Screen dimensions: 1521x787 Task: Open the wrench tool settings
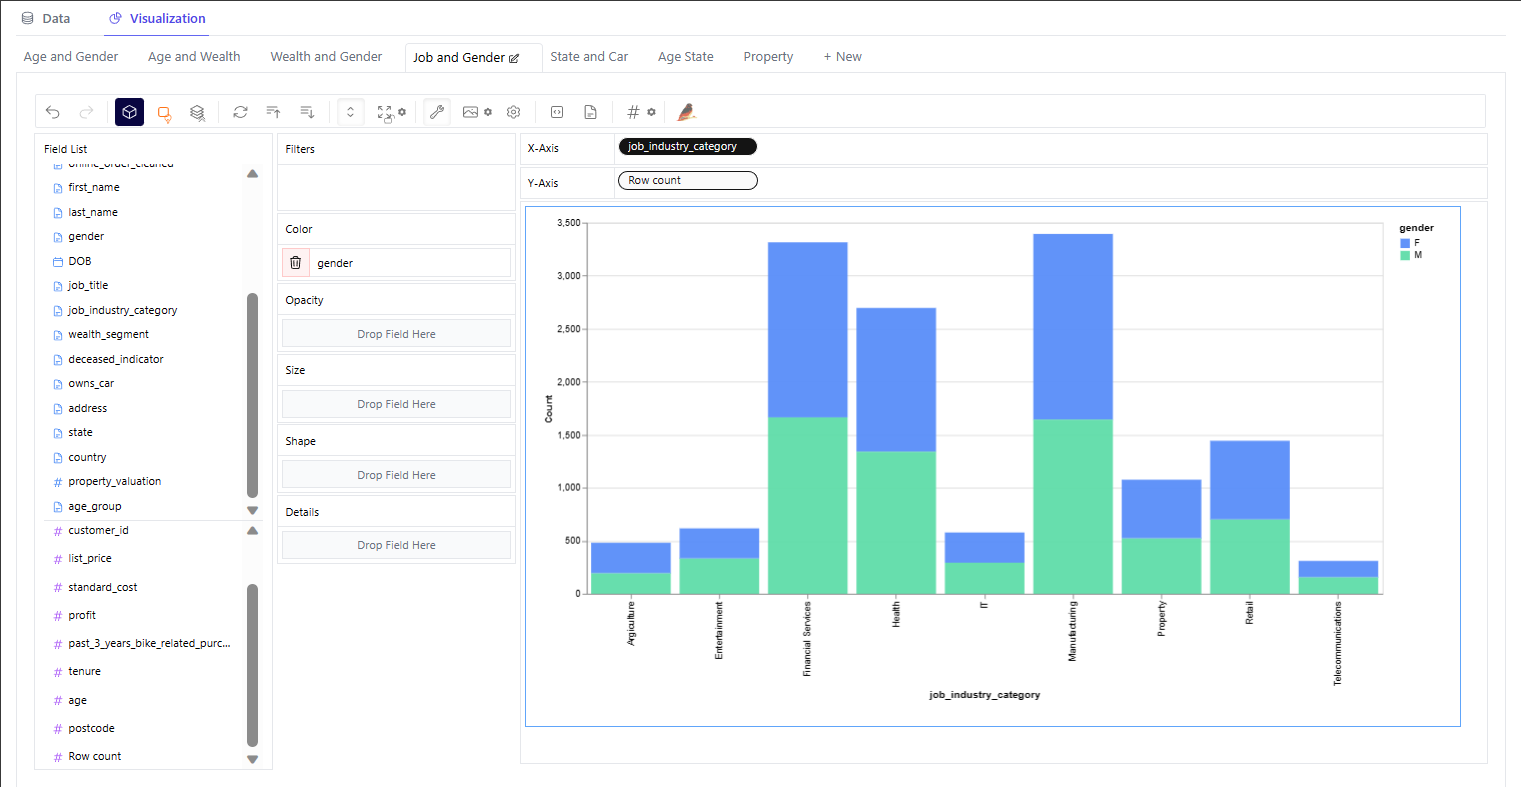click(x=436, y=111)
